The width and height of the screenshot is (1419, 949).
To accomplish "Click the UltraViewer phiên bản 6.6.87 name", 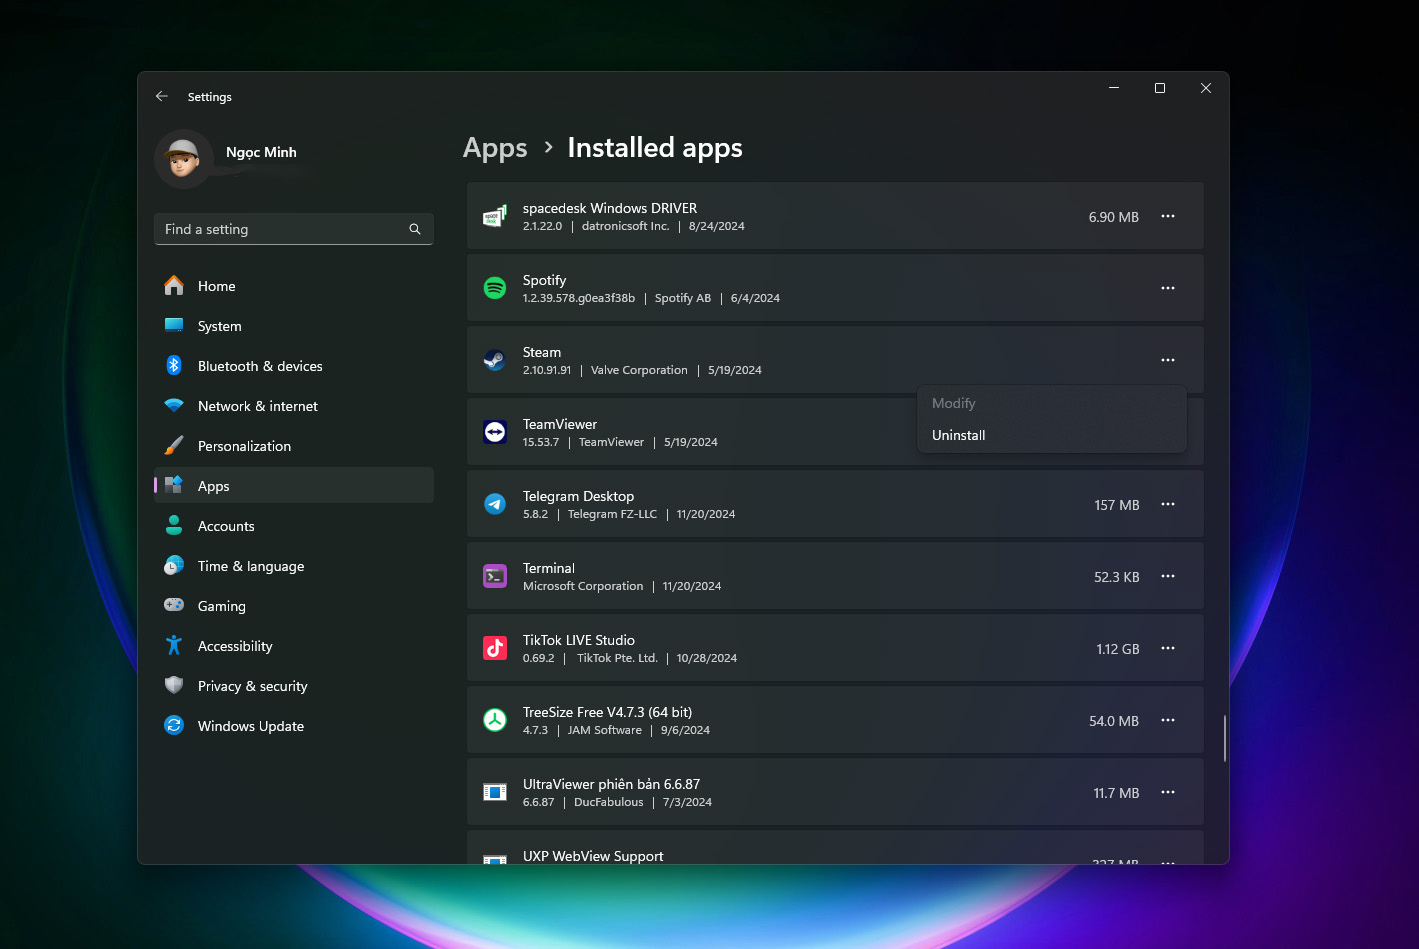I will tap(611, 784).
